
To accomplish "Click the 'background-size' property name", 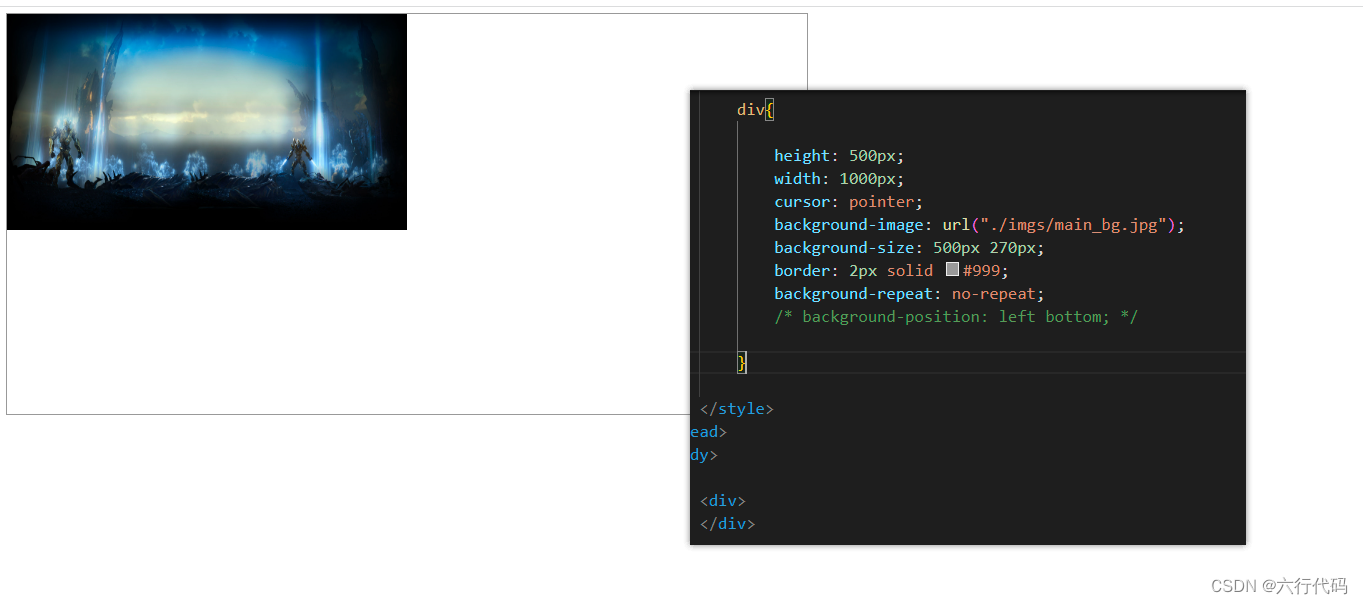I will (844, 247).
